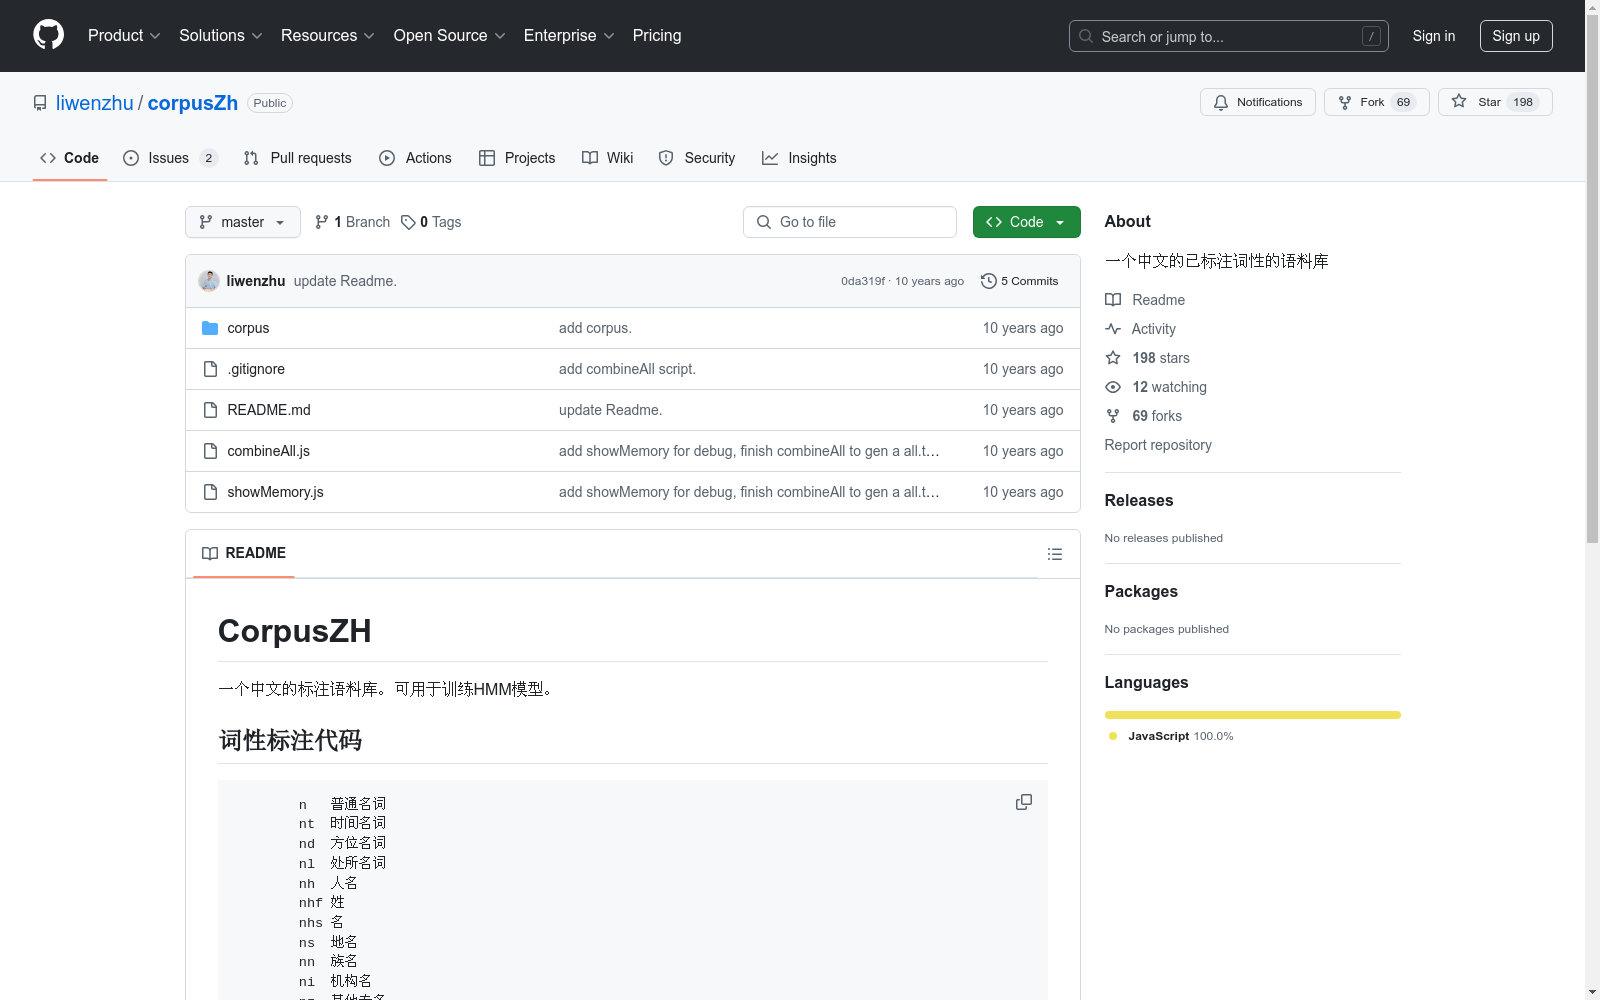The image size is (1600, 1000).
Task: Expand the Enterprise menu
Action: 569,35
